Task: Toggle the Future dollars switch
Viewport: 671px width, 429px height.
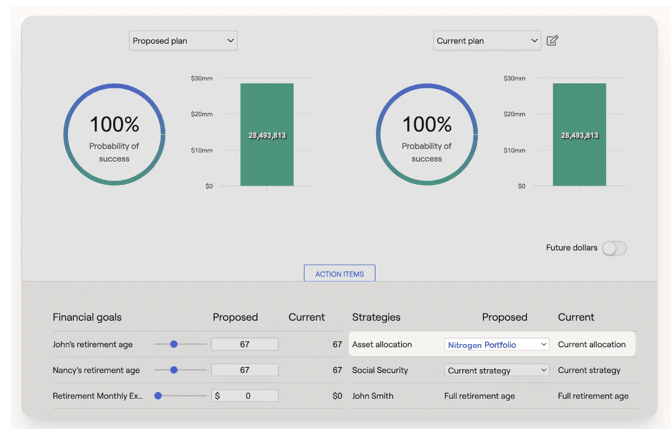Action: point(614,248)
